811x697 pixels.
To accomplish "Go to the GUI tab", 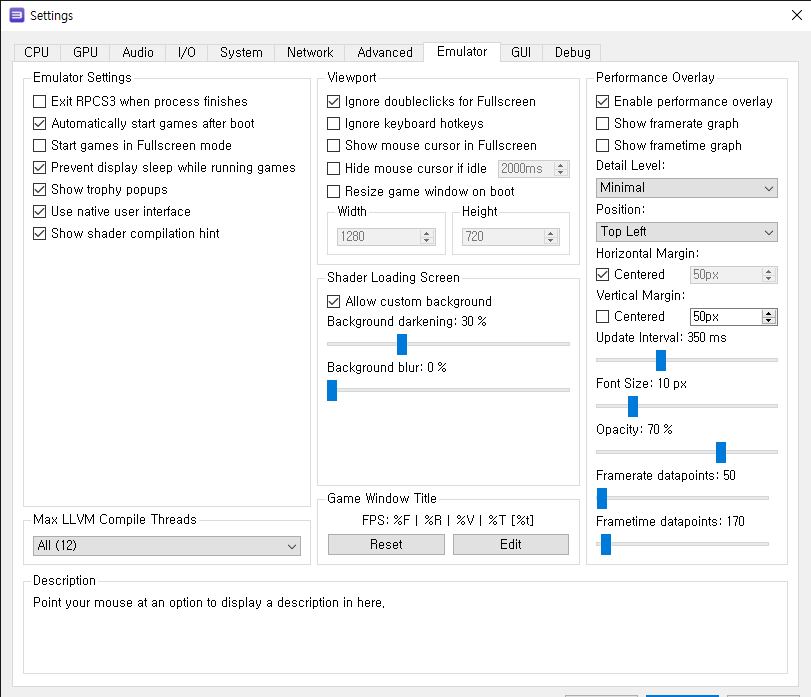I will click(521, 53).
